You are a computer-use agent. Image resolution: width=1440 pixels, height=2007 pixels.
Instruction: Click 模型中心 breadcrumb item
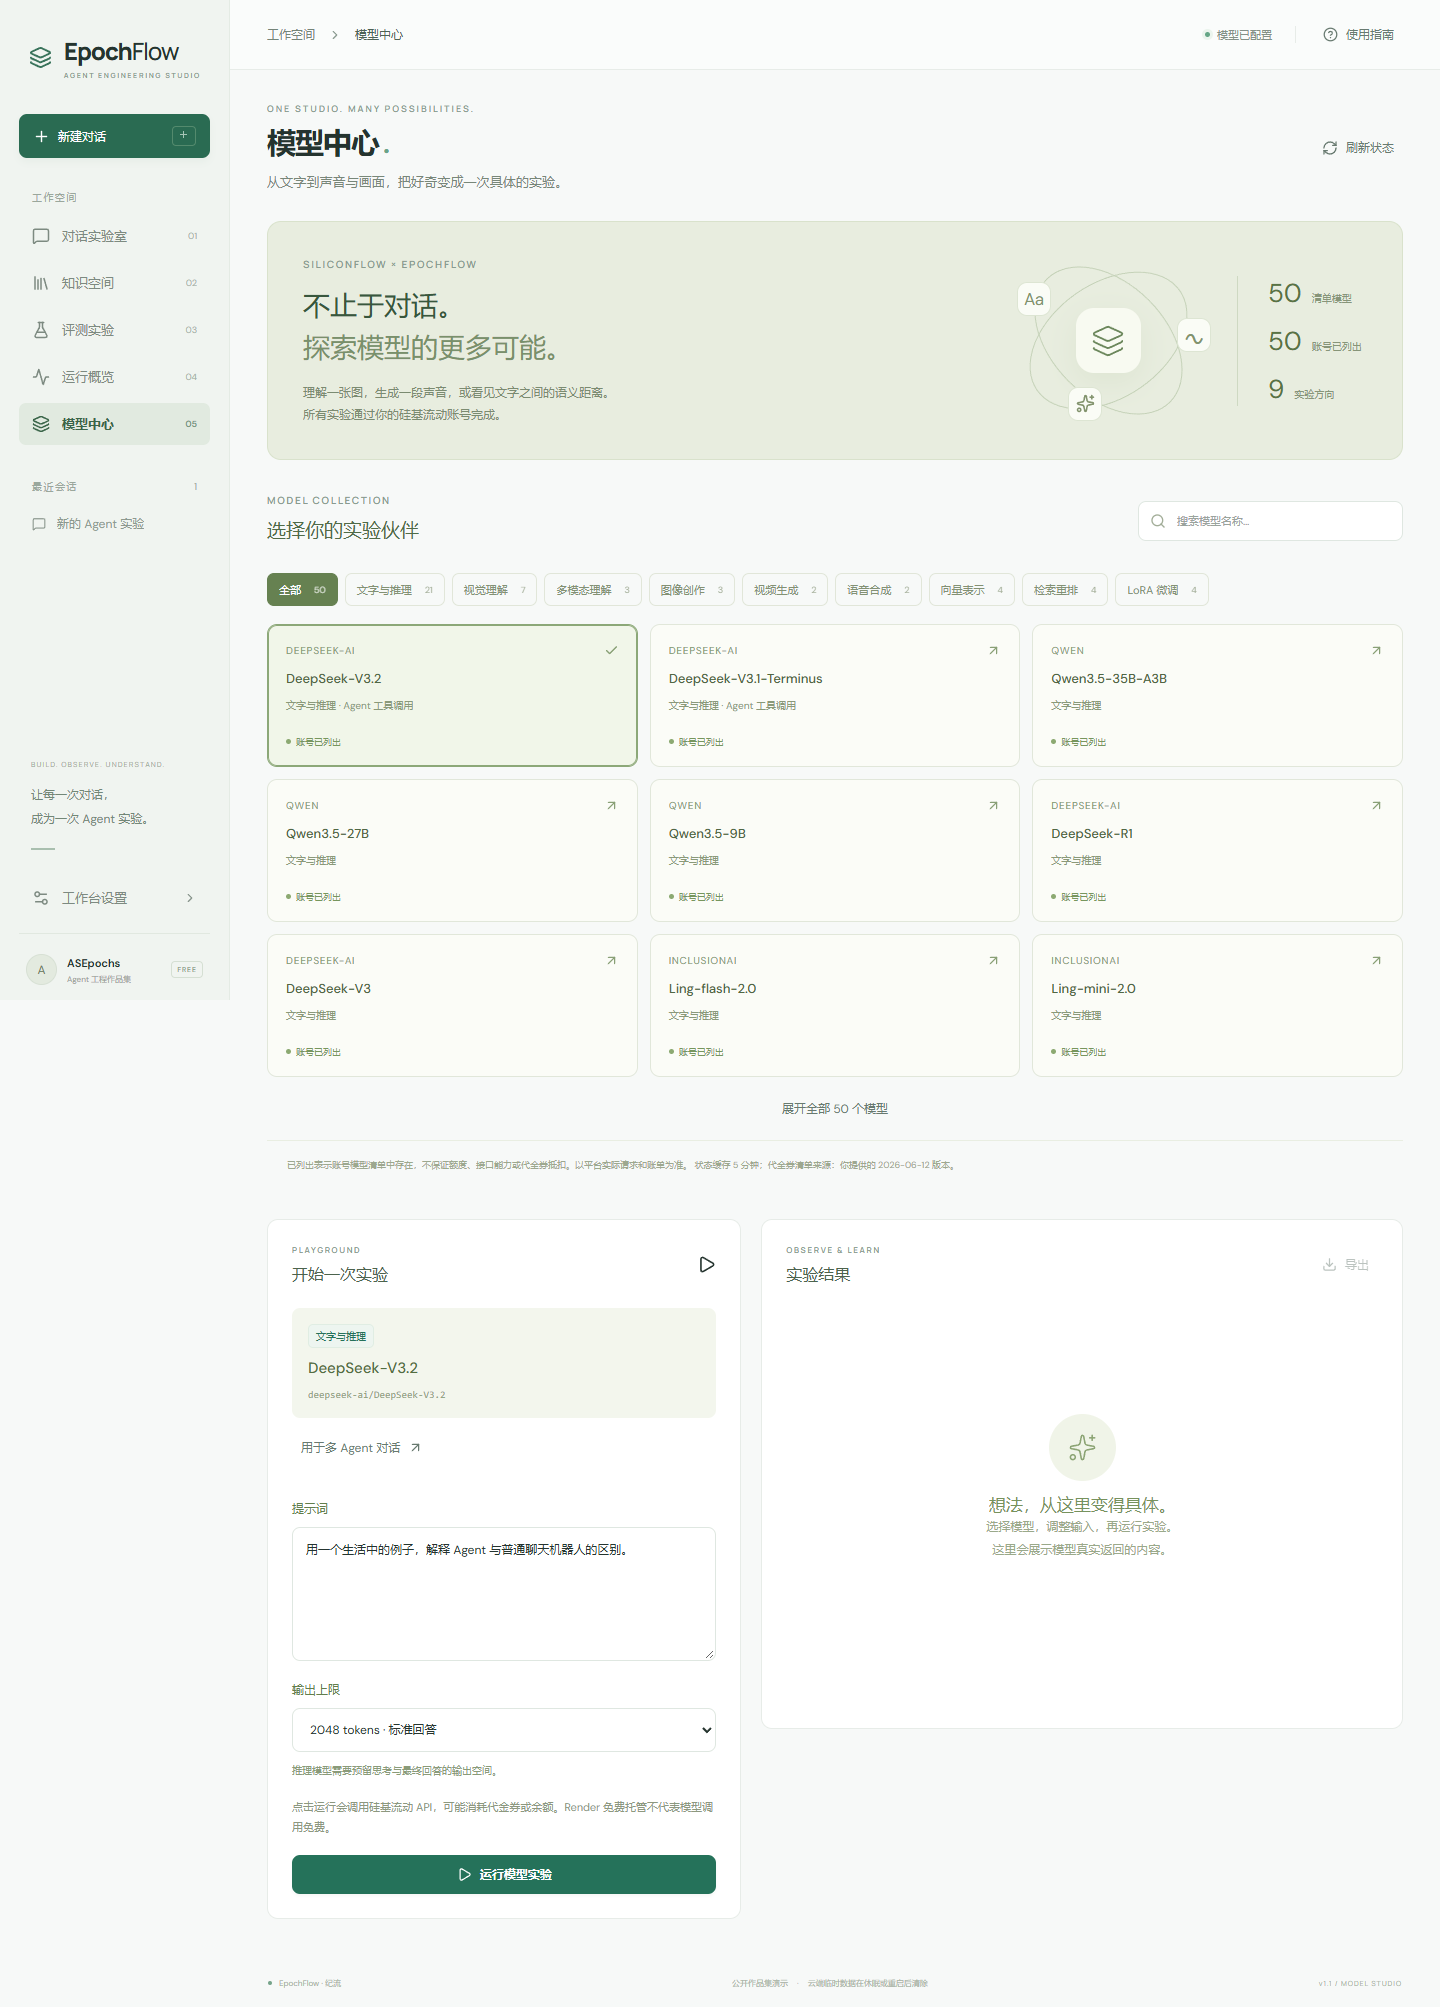coord(379,35)
